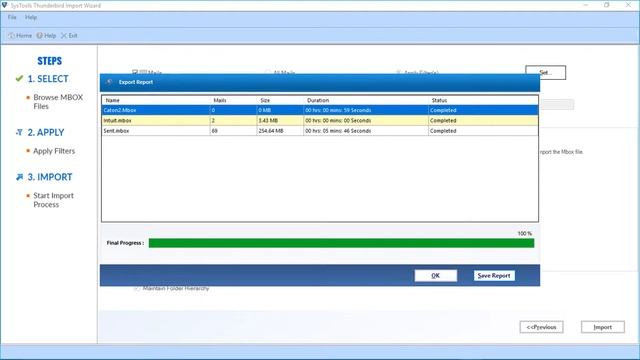This screenshot has height=360, width=640.
Task: Open the Help menu in menu bar
Action: 31,17
